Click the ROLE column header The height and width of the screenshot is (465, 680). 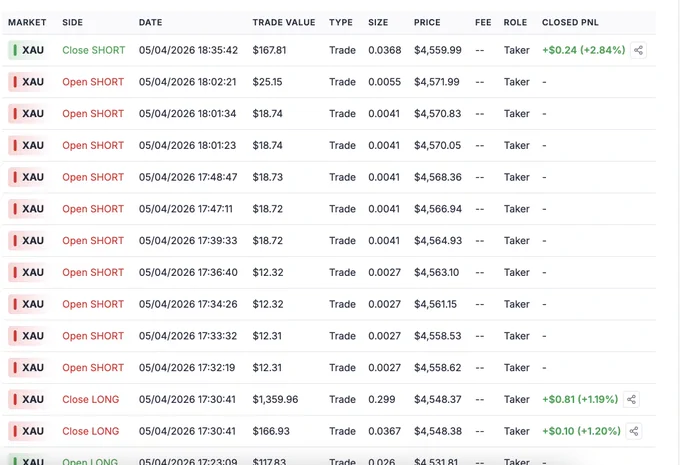[515, 23]
